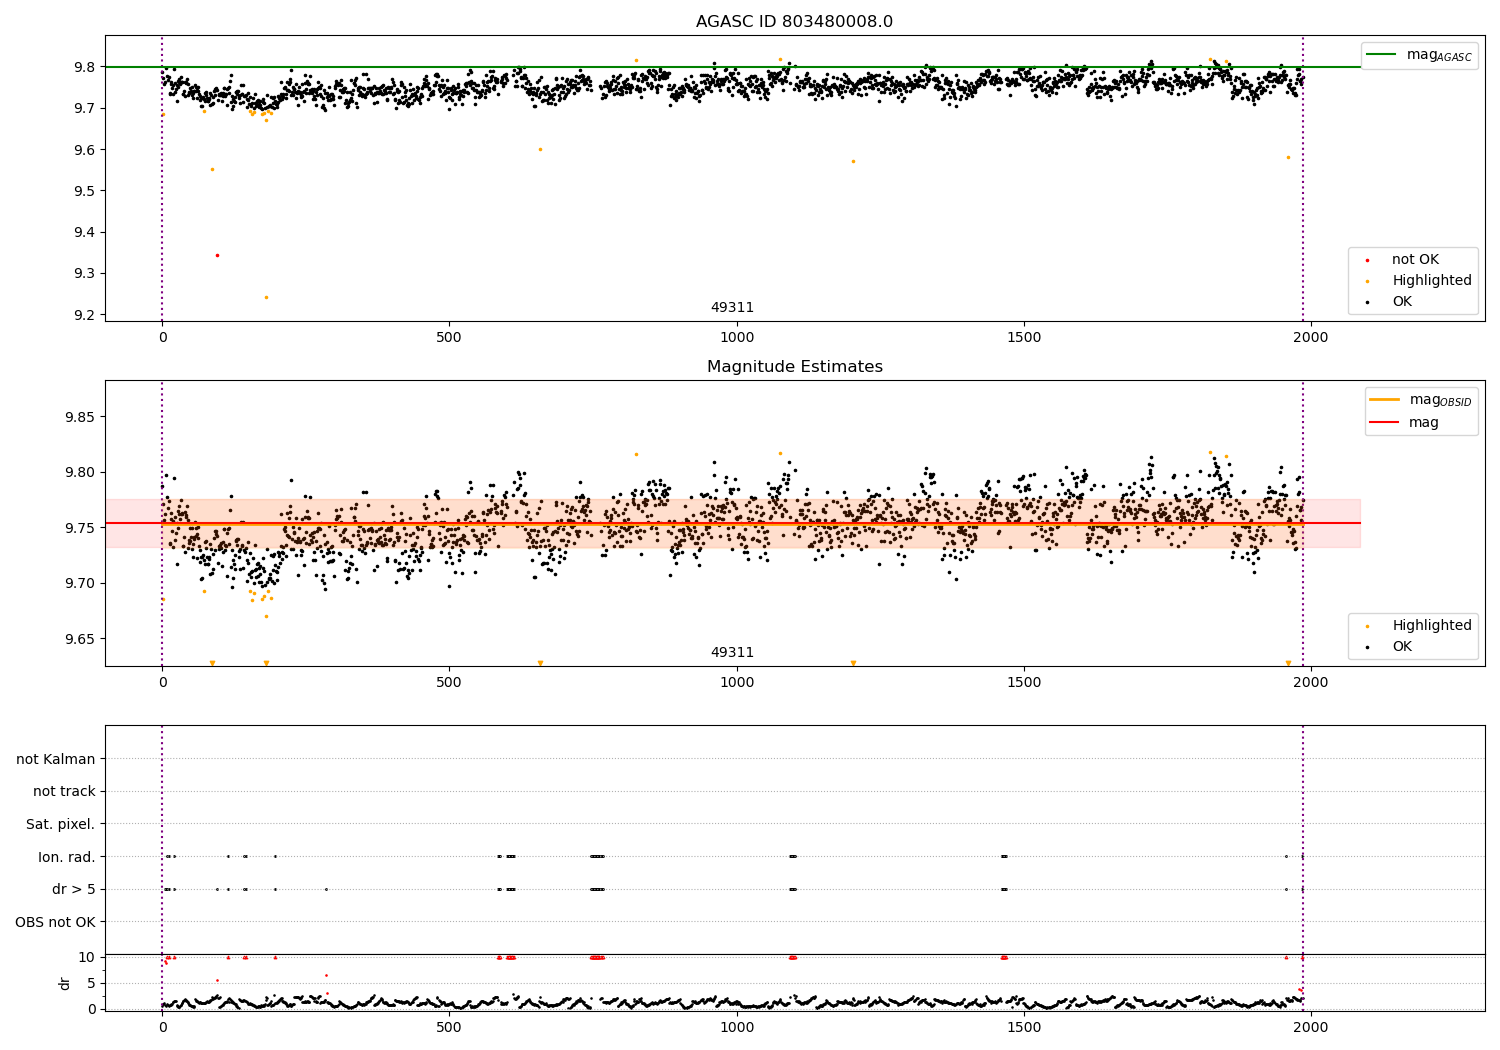Click the green mag AGASC legend line
1500x1050 pixels.
[x=1382, y=55]
